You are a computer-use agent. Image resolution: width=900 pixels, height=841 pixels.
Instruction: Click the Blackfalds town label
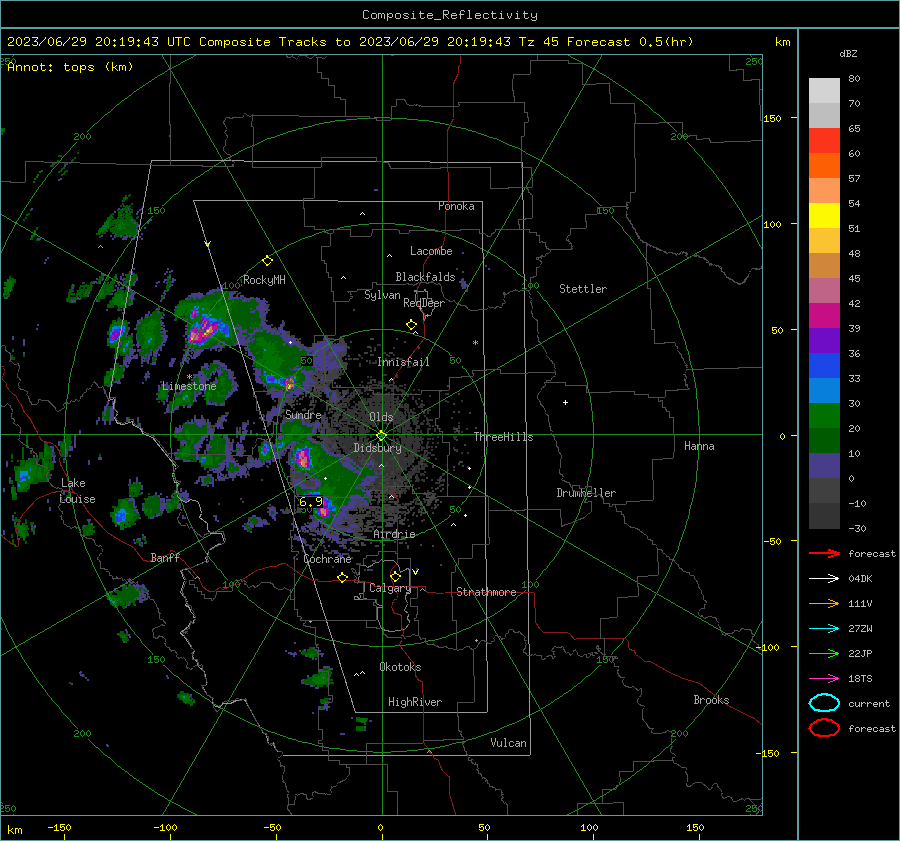click(x=425, y=277)
